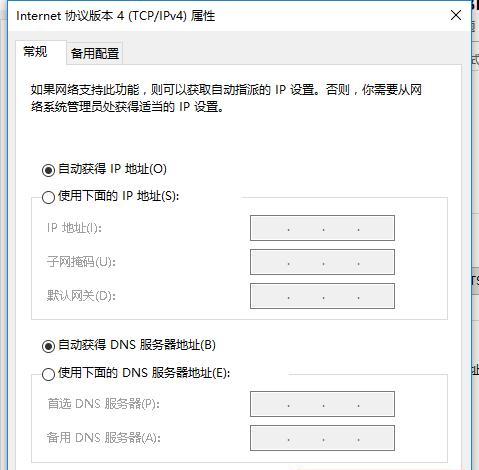Click the 默认网关(D) input box
This screenshot has height=470, width=479.
322,296
